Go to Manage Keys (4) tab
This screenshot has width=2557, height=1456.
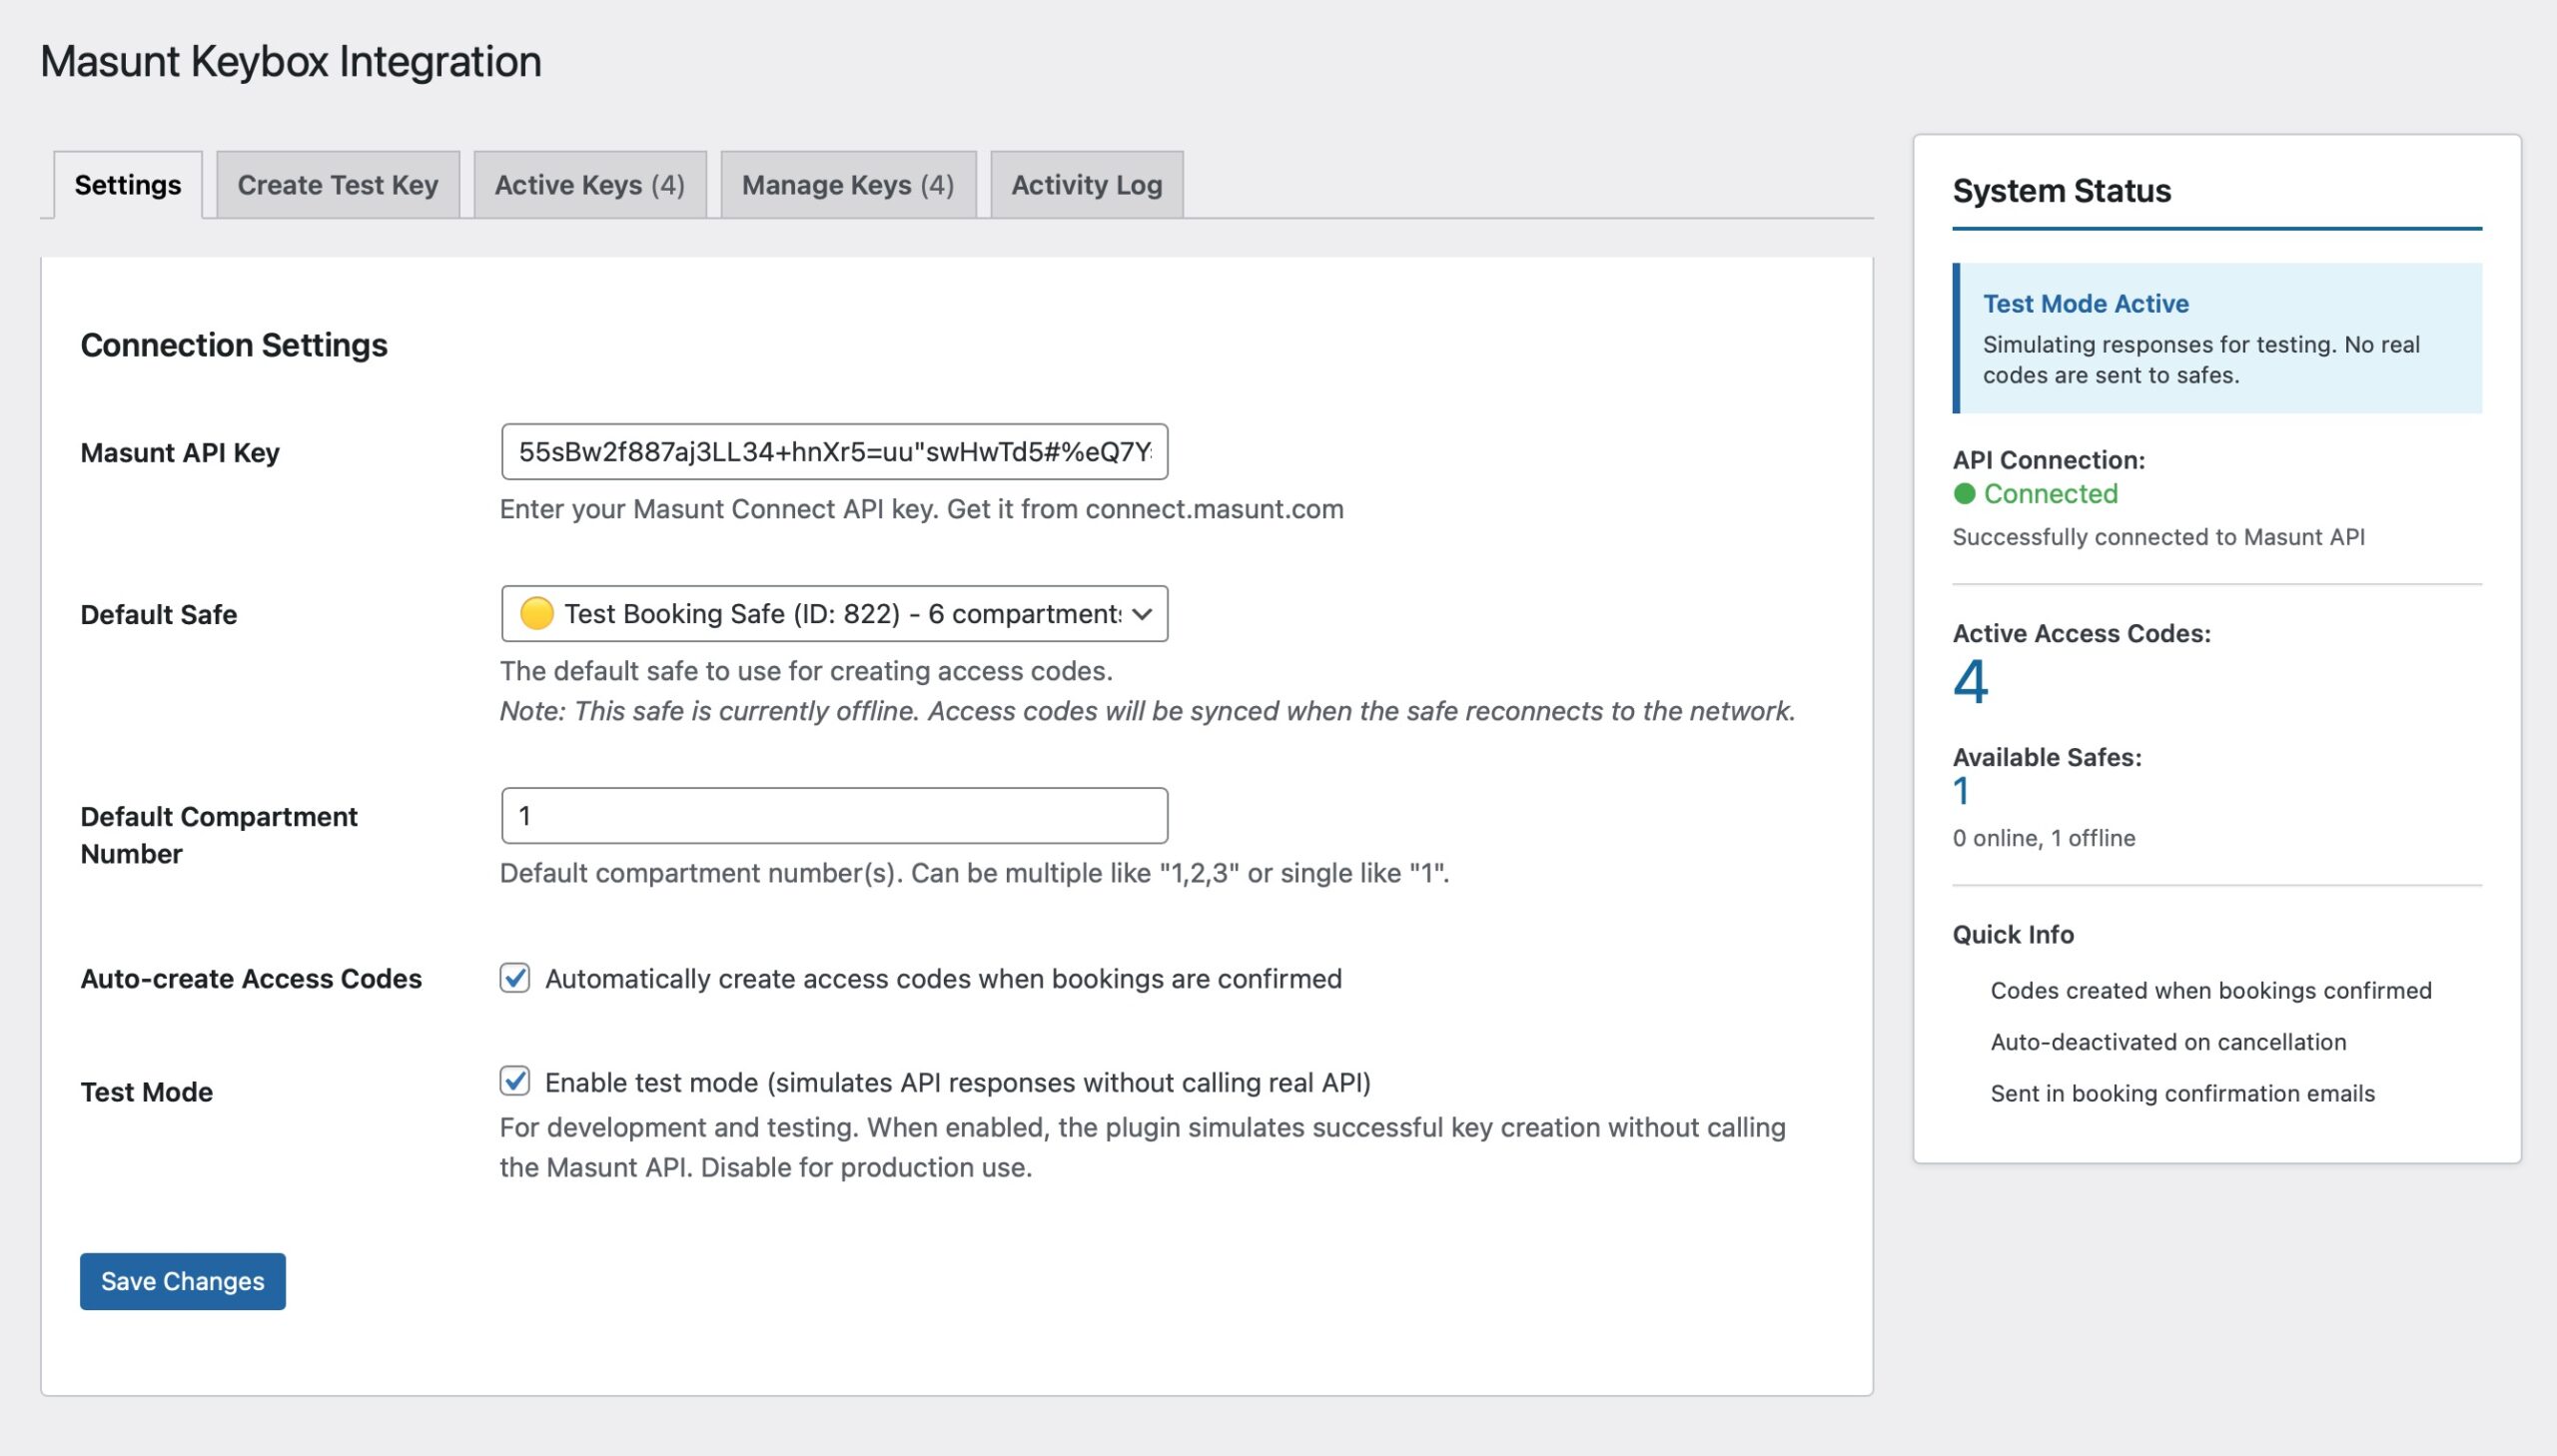click(x=847, y=185)
